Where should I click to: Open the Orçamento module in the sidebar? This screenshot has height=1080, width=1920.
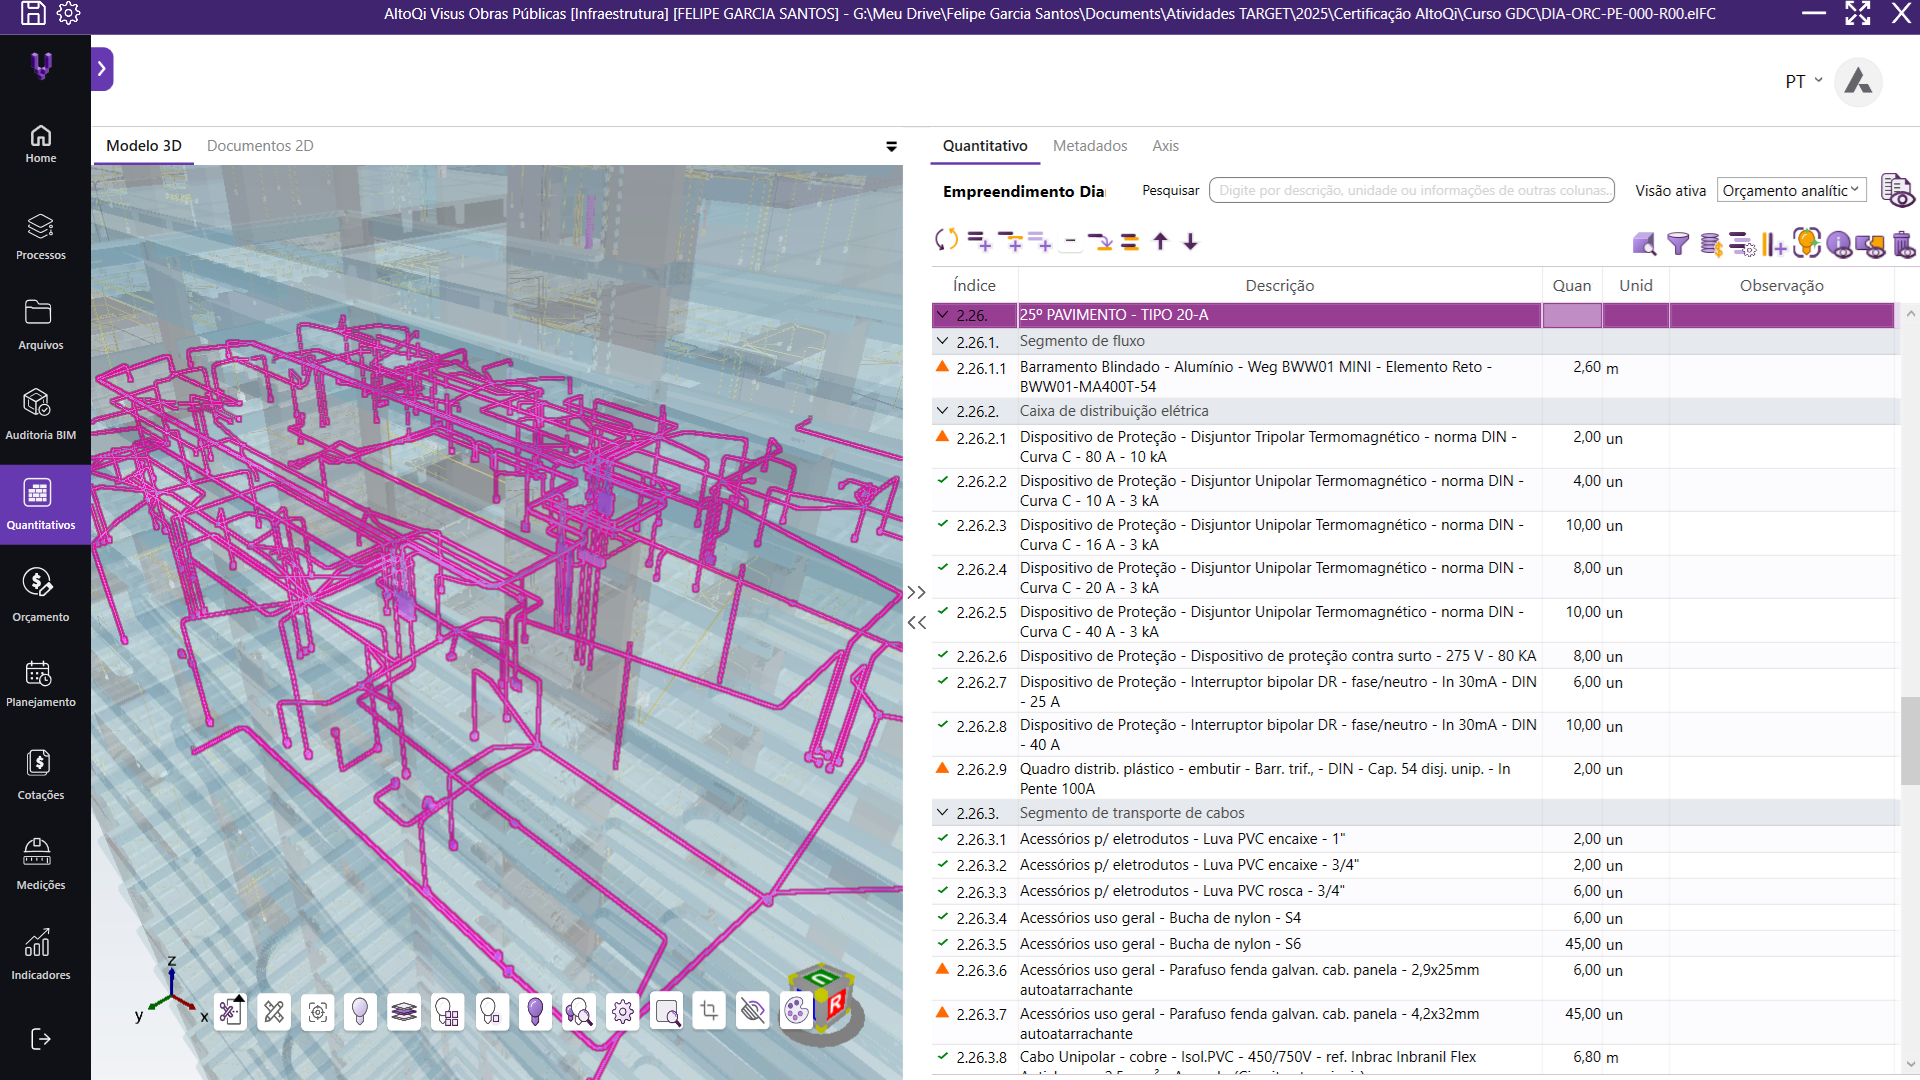(40, 596)
